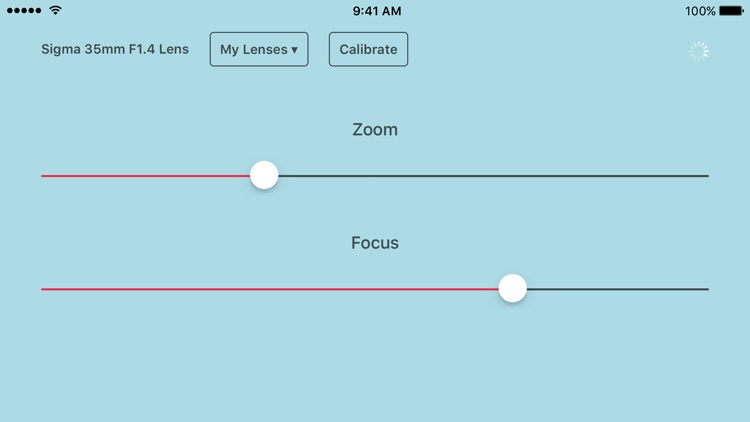Click the far left start of Focus slider

[43, 289]
